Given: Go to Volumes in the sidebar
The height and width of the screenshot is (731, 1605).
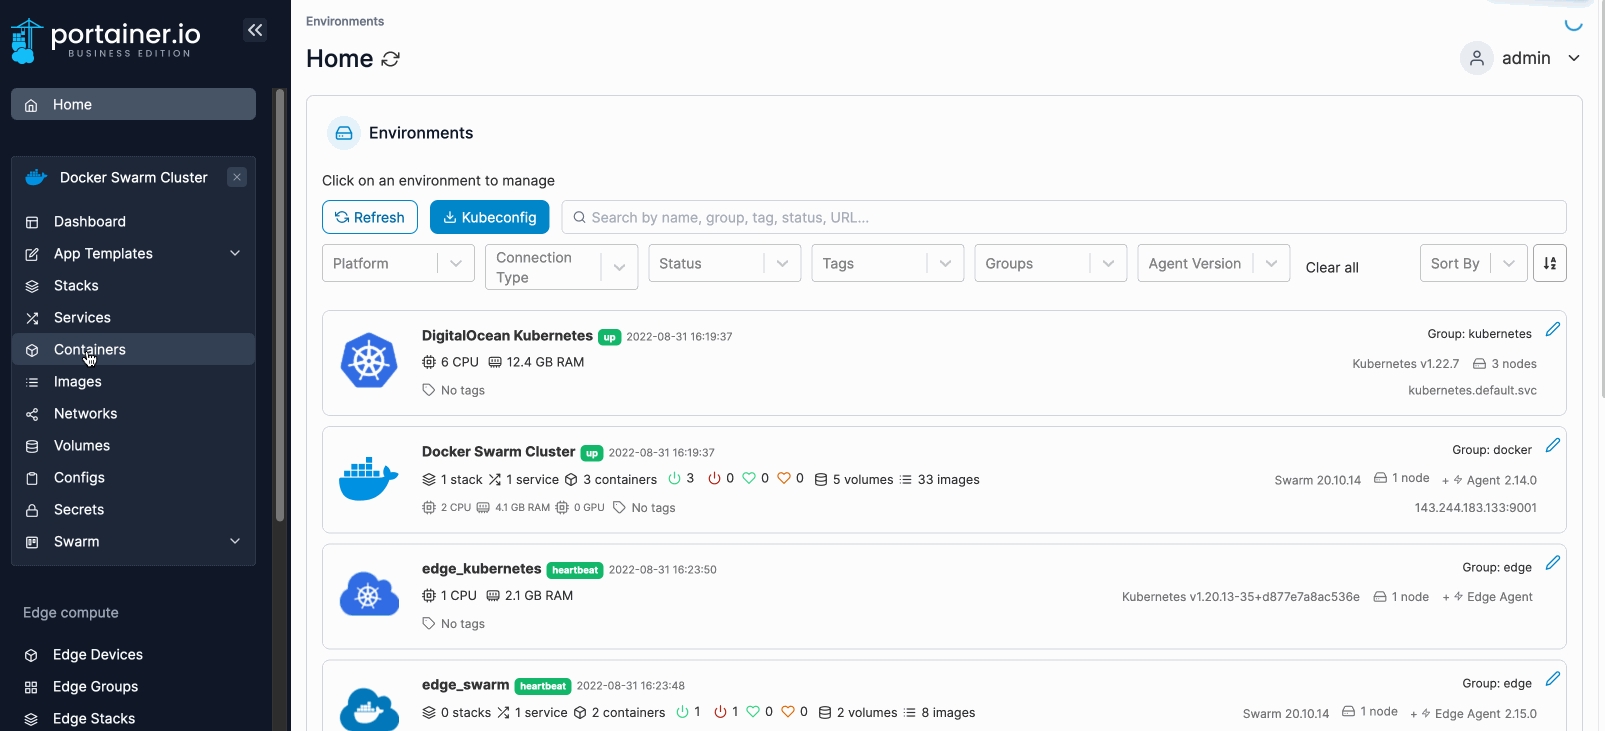Looking at the screenshot, I should tap(82, 446).
